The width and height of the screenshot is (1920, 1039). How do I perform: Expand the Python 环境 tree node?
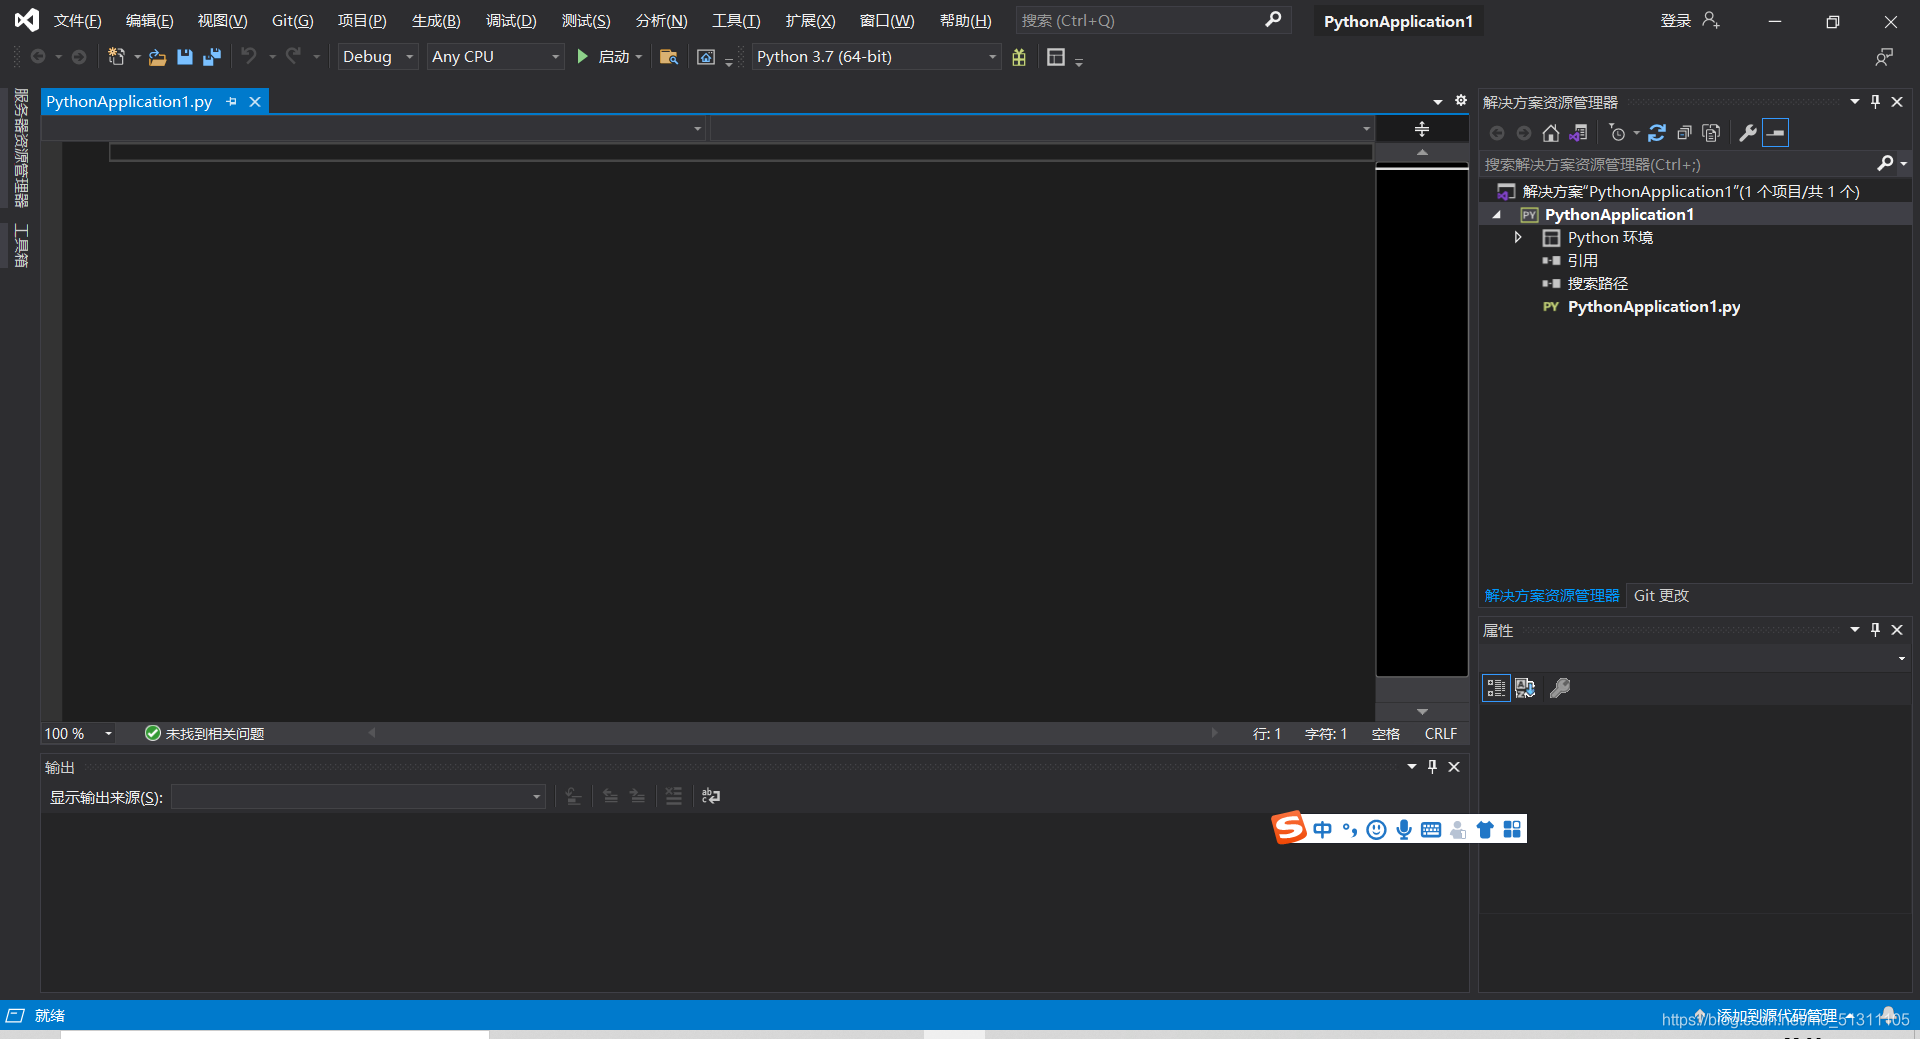click(1518, 238)
